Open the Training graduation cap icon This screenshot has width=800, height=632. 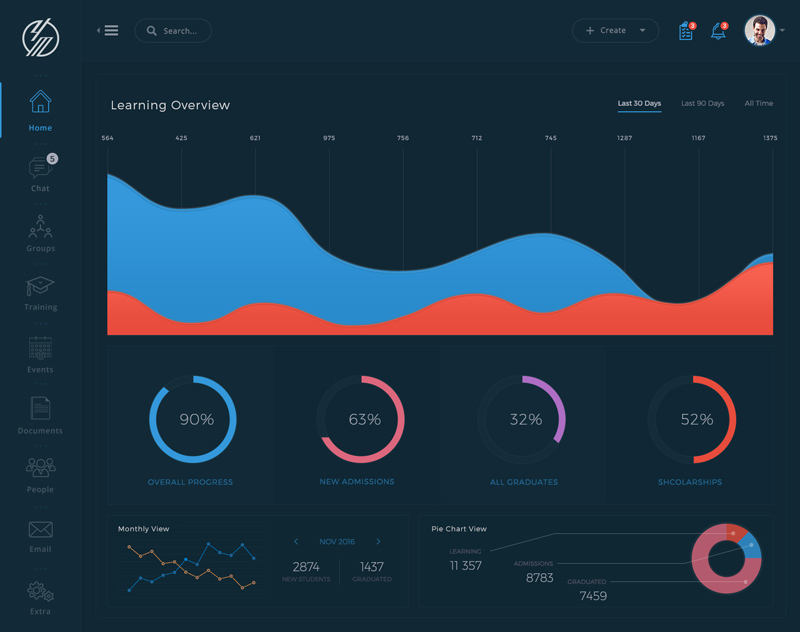[x=40, y=287]
